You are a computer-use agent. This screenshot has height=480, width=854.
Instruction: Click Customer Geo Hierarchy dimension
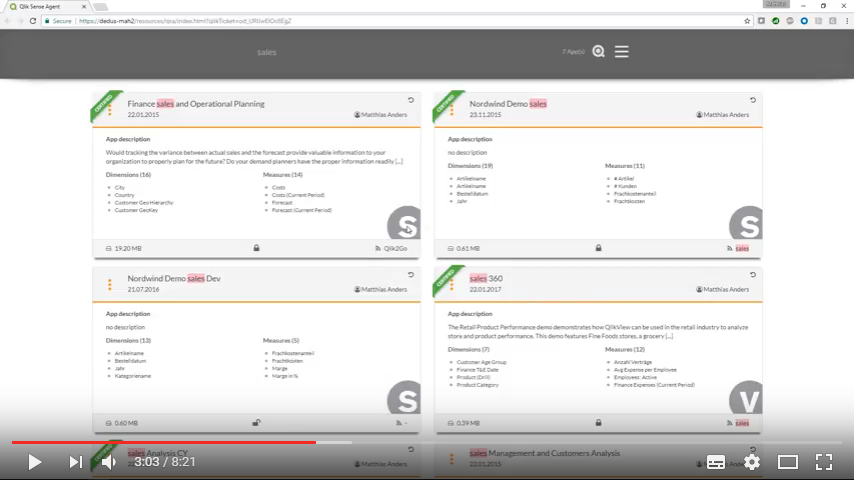point(144,203)
